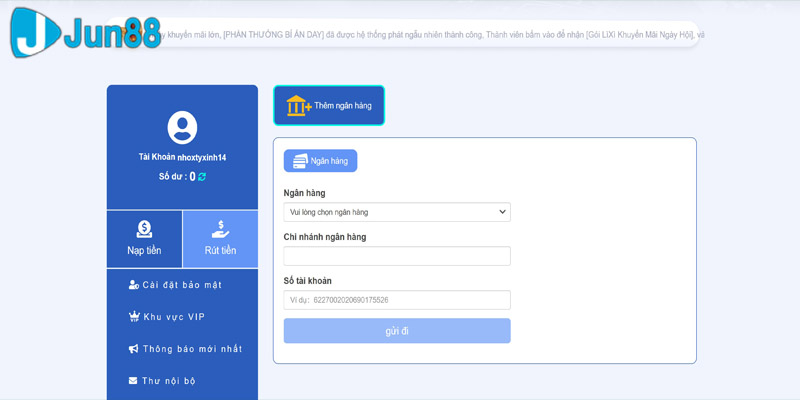Focus the Số tài khoản input field

[x=397, y=300]
